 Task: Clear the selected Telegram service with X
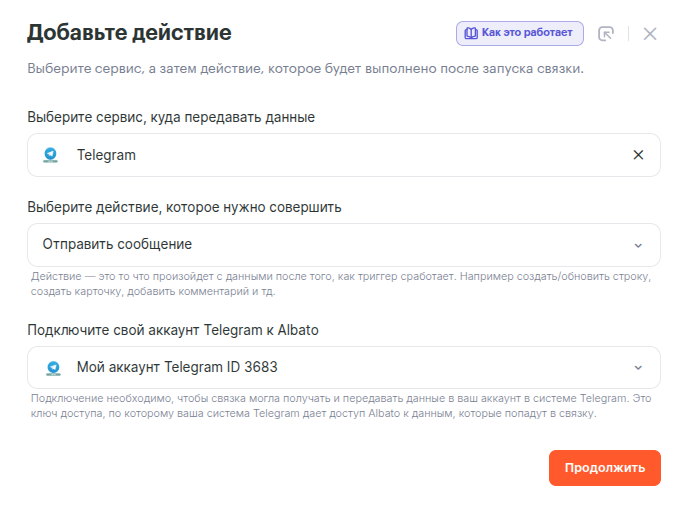(x=639, y=155)
